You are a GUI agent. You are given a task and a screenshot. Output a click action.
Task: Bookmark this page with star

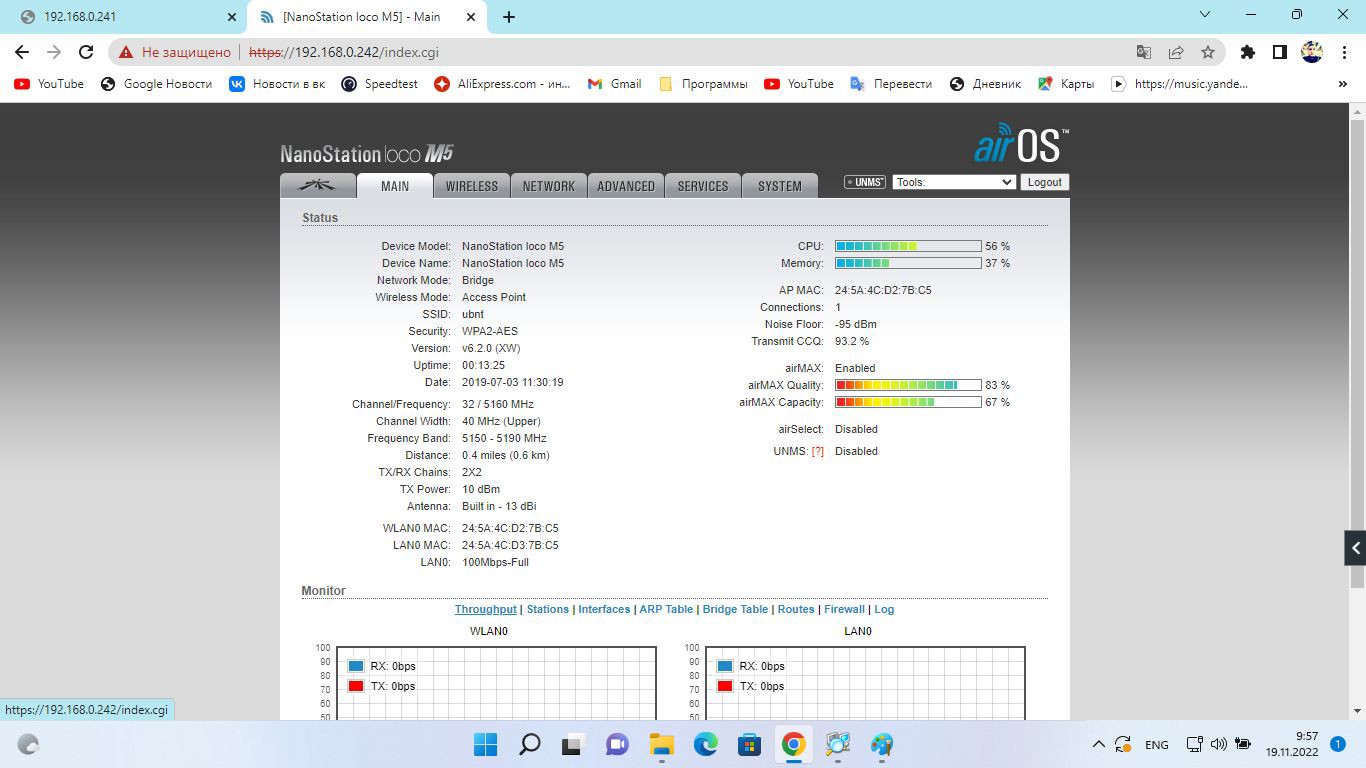[x=1208, y=52]
